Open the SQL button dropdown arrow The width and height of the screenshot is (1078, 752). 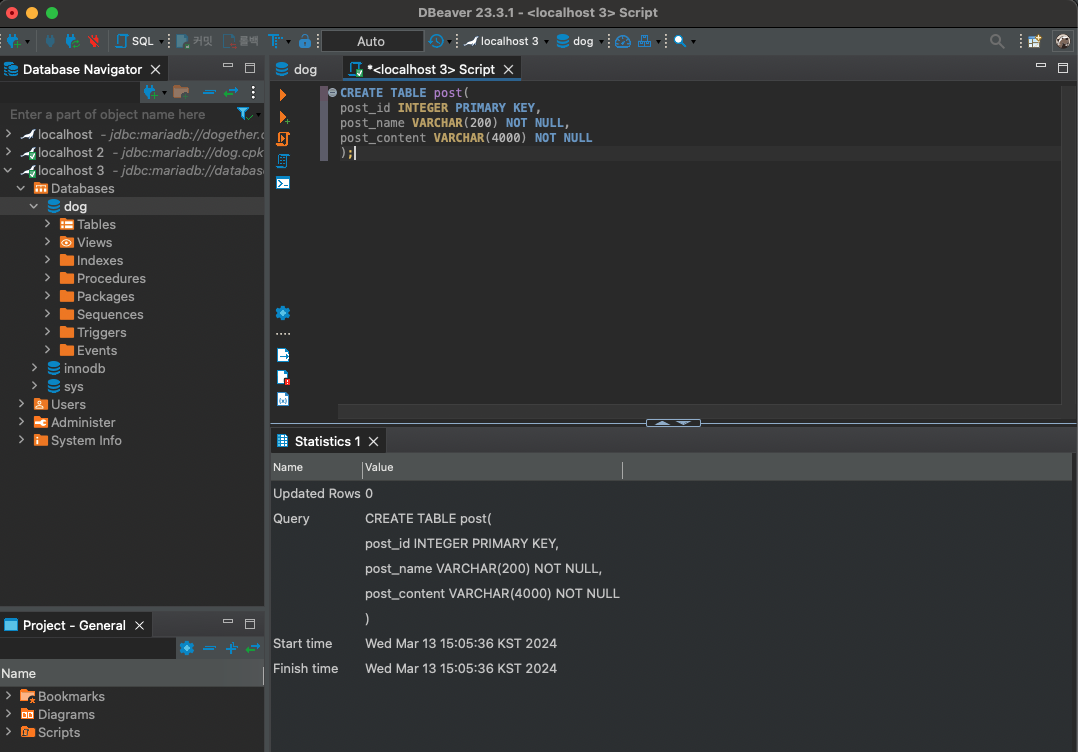pyautogui.click(x=161, y=42)
